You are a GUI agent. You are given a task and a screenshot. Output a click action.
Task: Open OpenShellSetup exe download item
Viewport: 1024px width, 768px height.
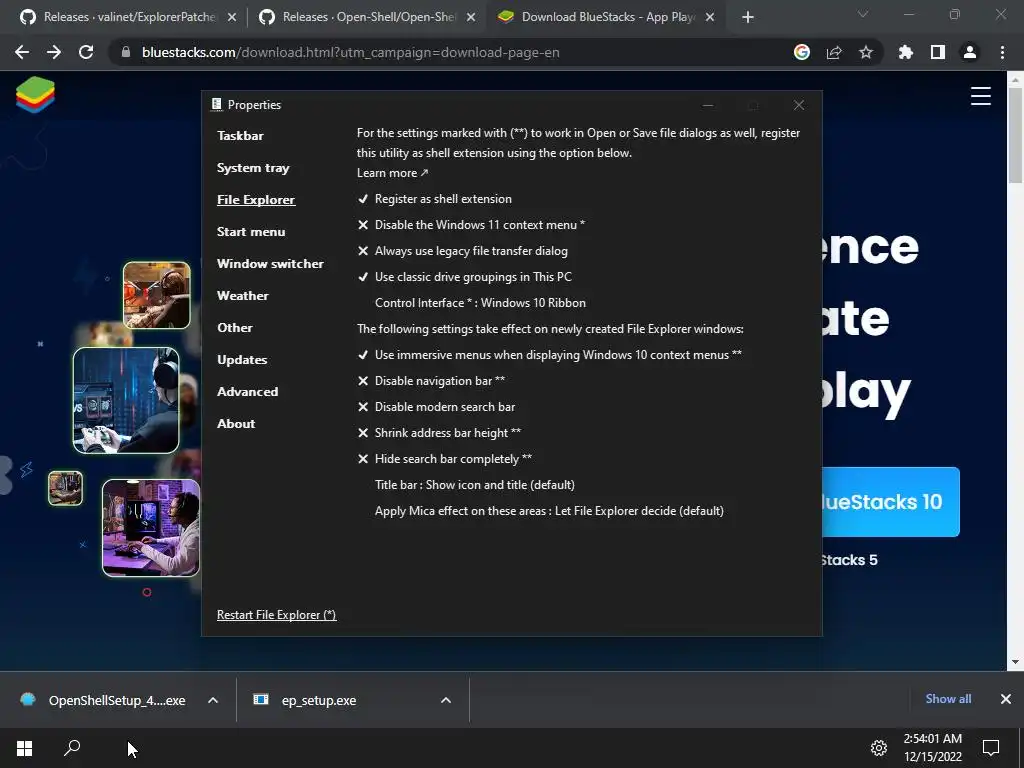click(104, 700)
